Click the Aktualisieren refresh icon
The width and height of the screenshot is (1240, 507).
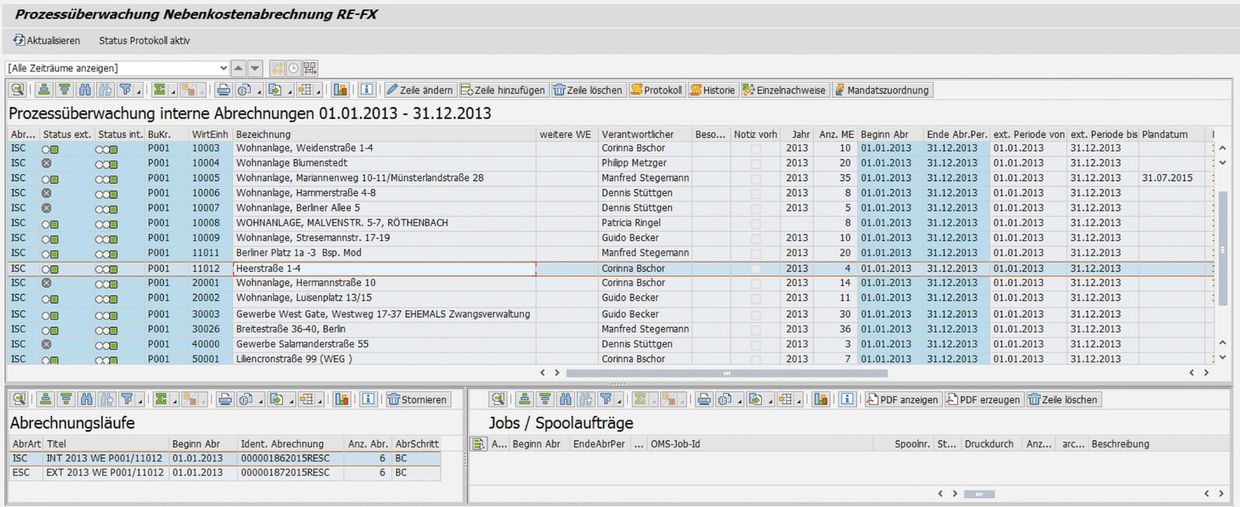[x=19, y=41]
